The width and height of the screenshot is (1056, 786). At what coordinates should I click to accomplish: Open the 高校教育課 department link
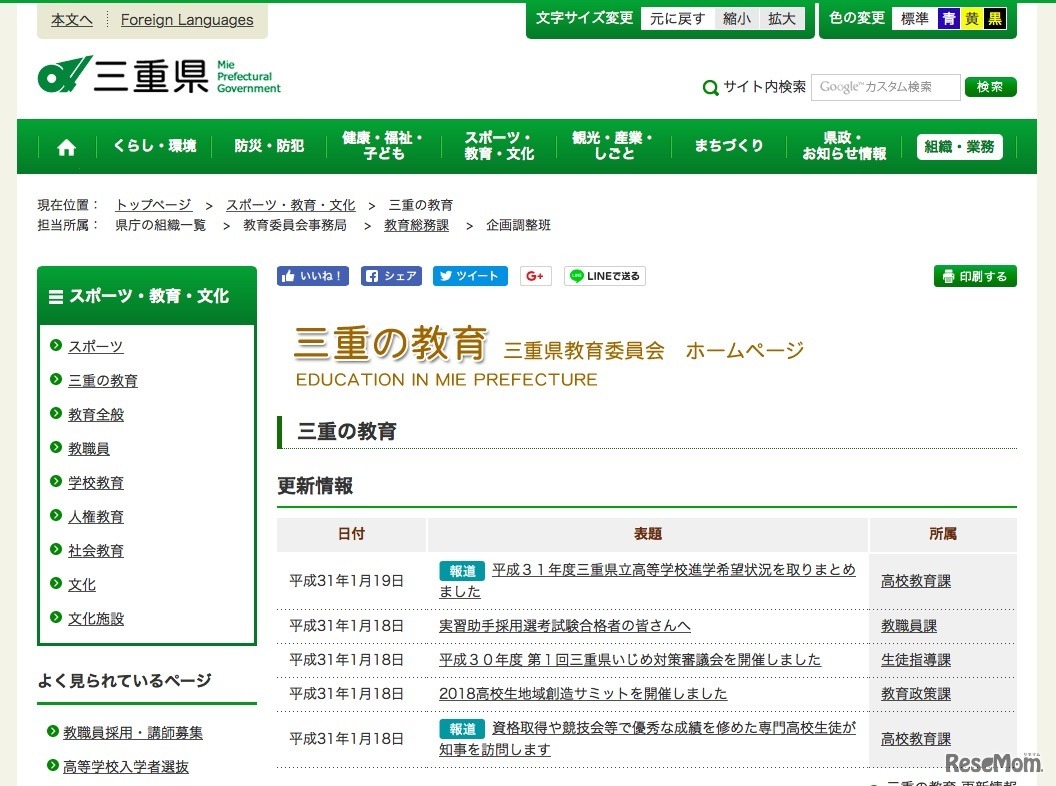(x=915, y=580)
